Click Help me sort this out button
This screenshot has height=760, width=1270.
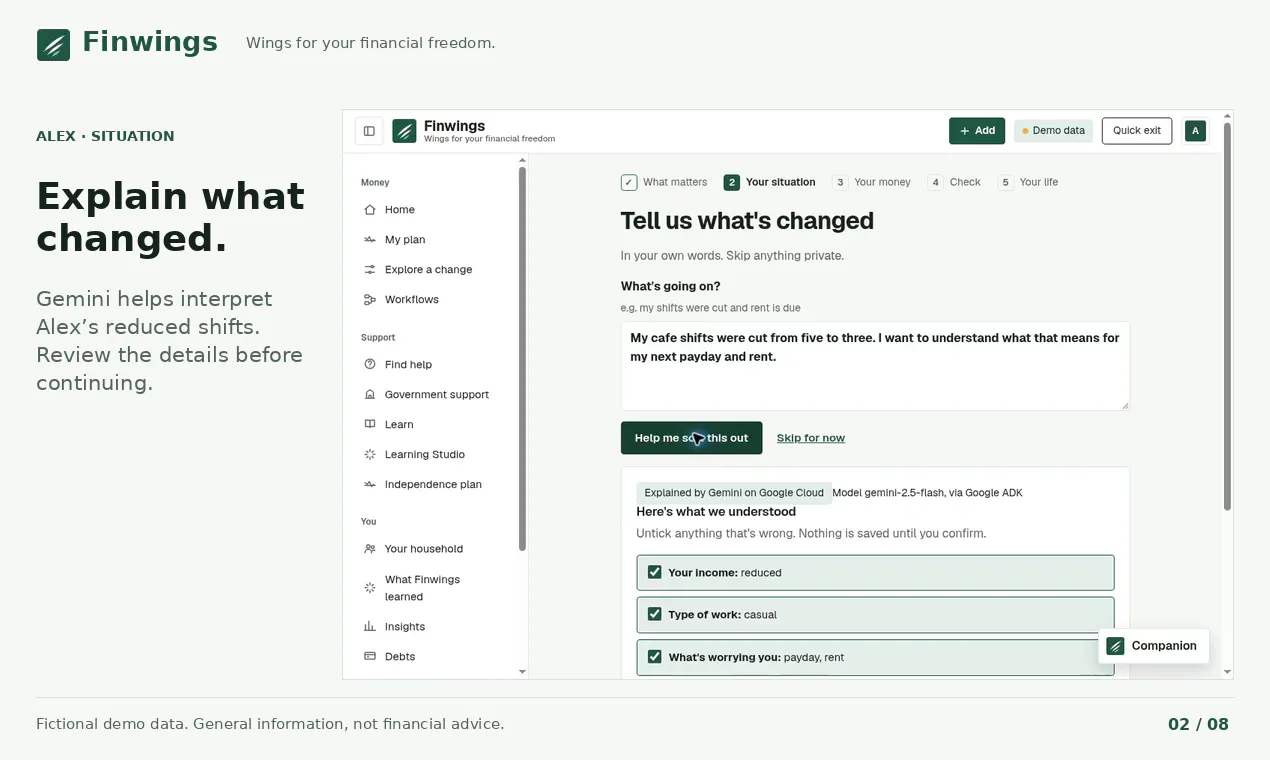[x=691, y=438]
